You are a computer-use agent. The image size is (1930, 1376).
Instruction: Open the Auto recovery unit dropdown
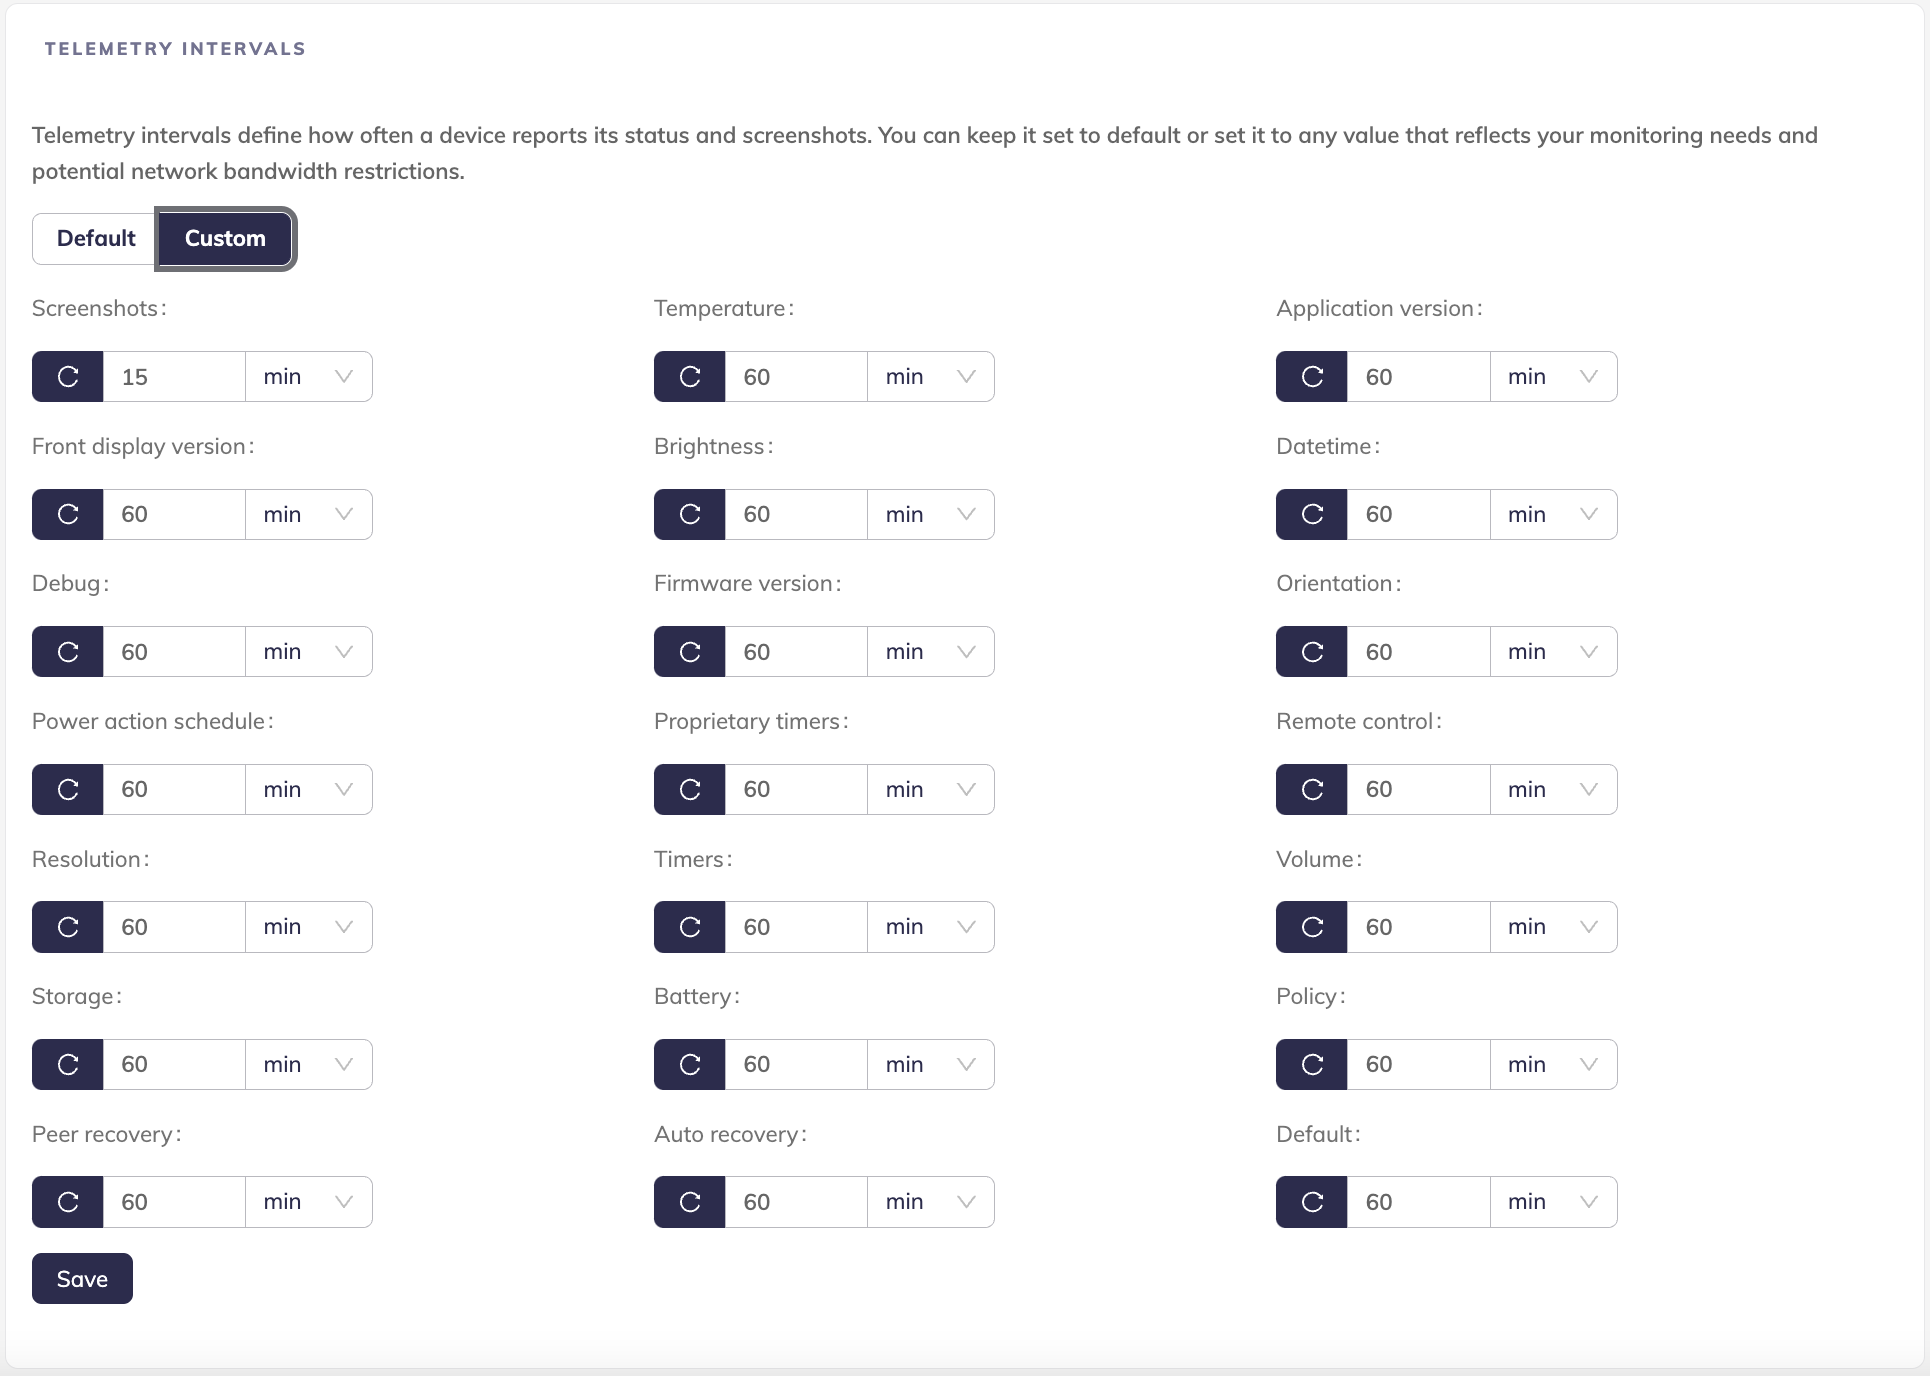pos(930,1202)
